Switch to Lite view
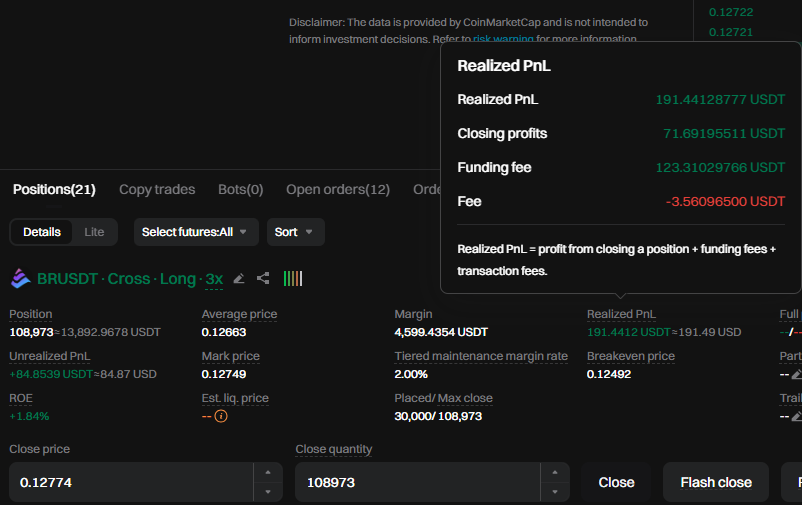Viewport: 802px width, 505px height. pyautogui.click(x=94, y=232)
